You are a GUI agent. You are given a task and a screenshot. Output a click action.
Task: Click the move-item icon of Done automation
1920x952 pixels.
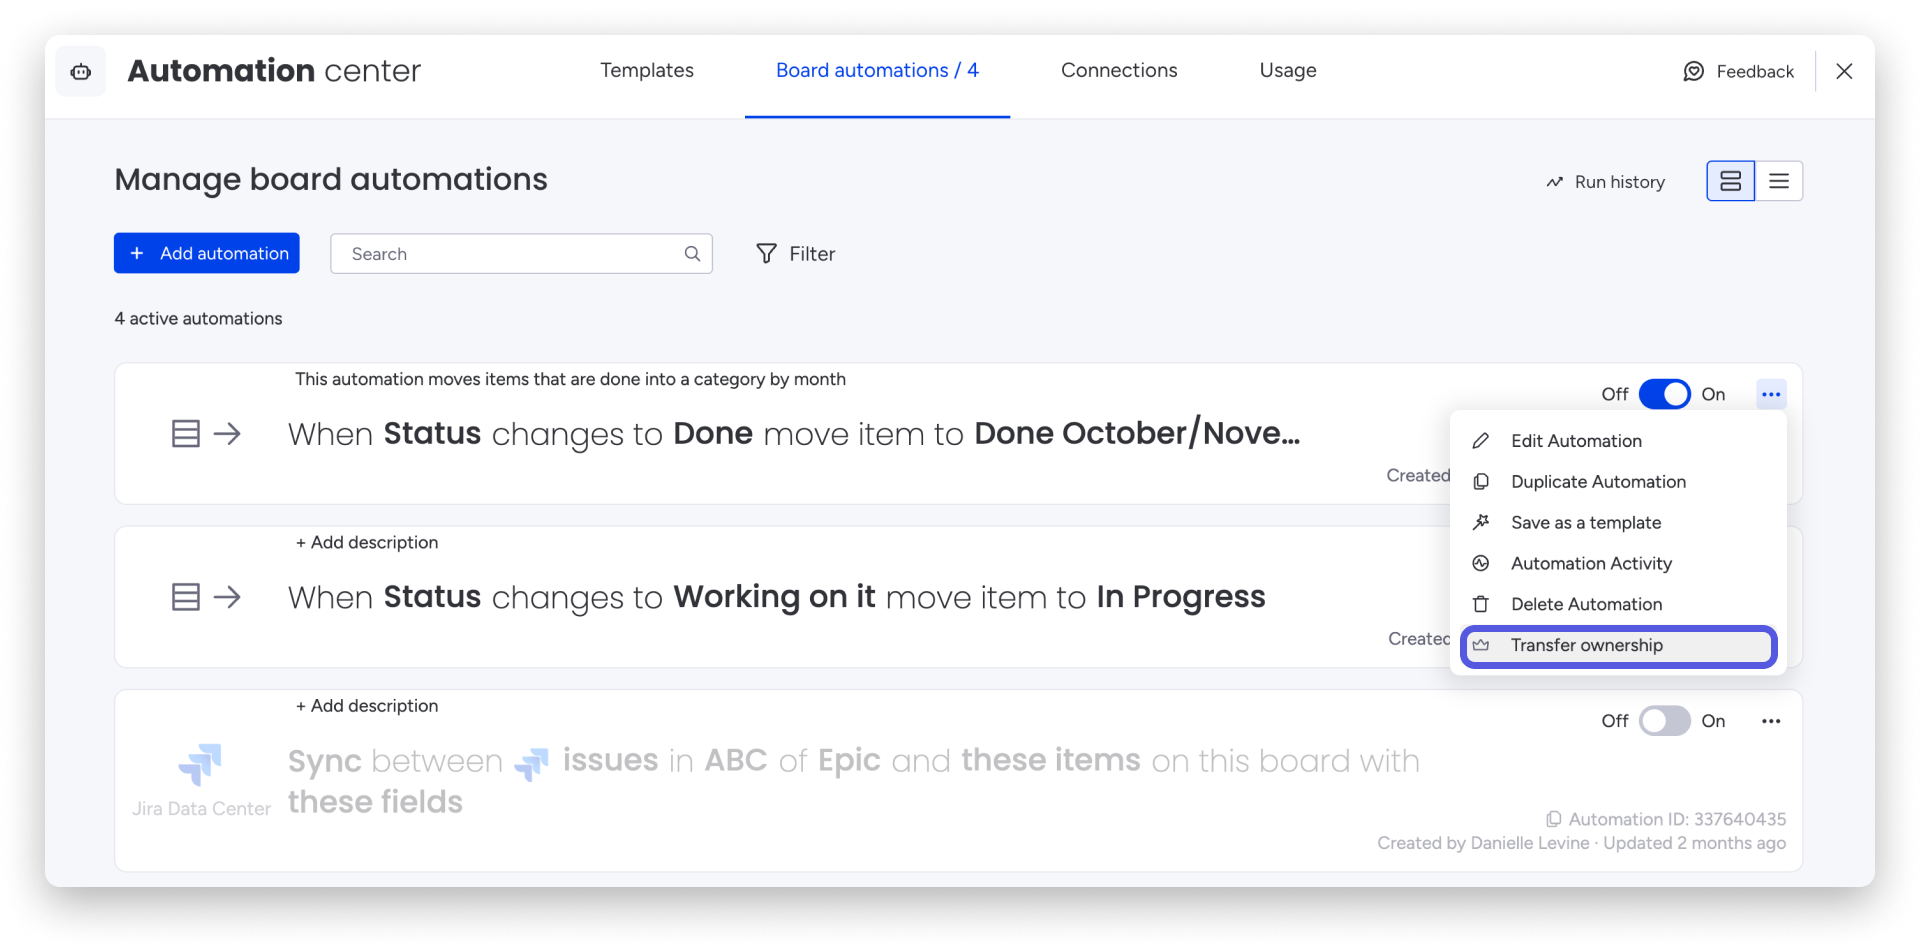pyautogui.click(x=206, y=434)
